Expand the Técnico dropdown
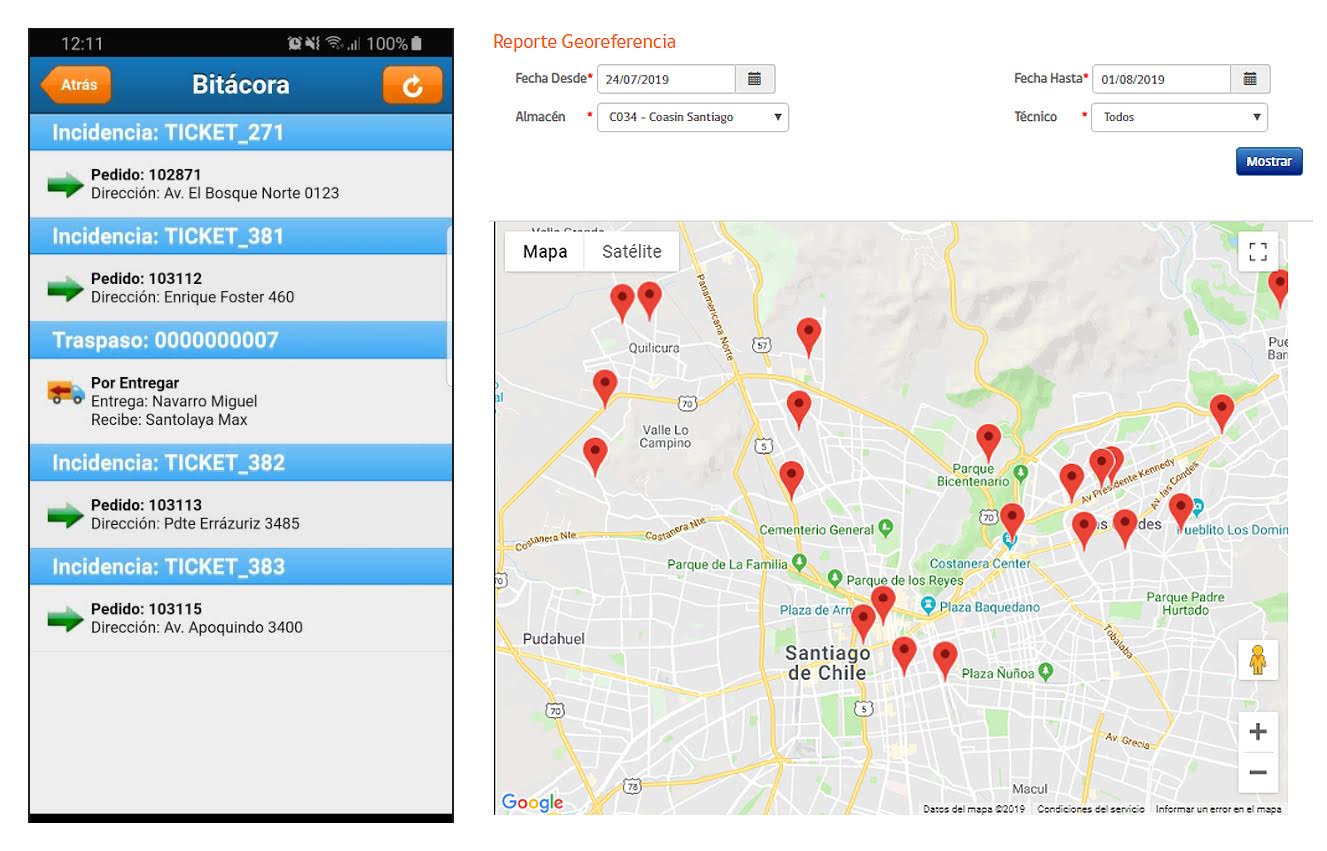The height and width of the screenshot is (851, 1327). (1179, 117)
